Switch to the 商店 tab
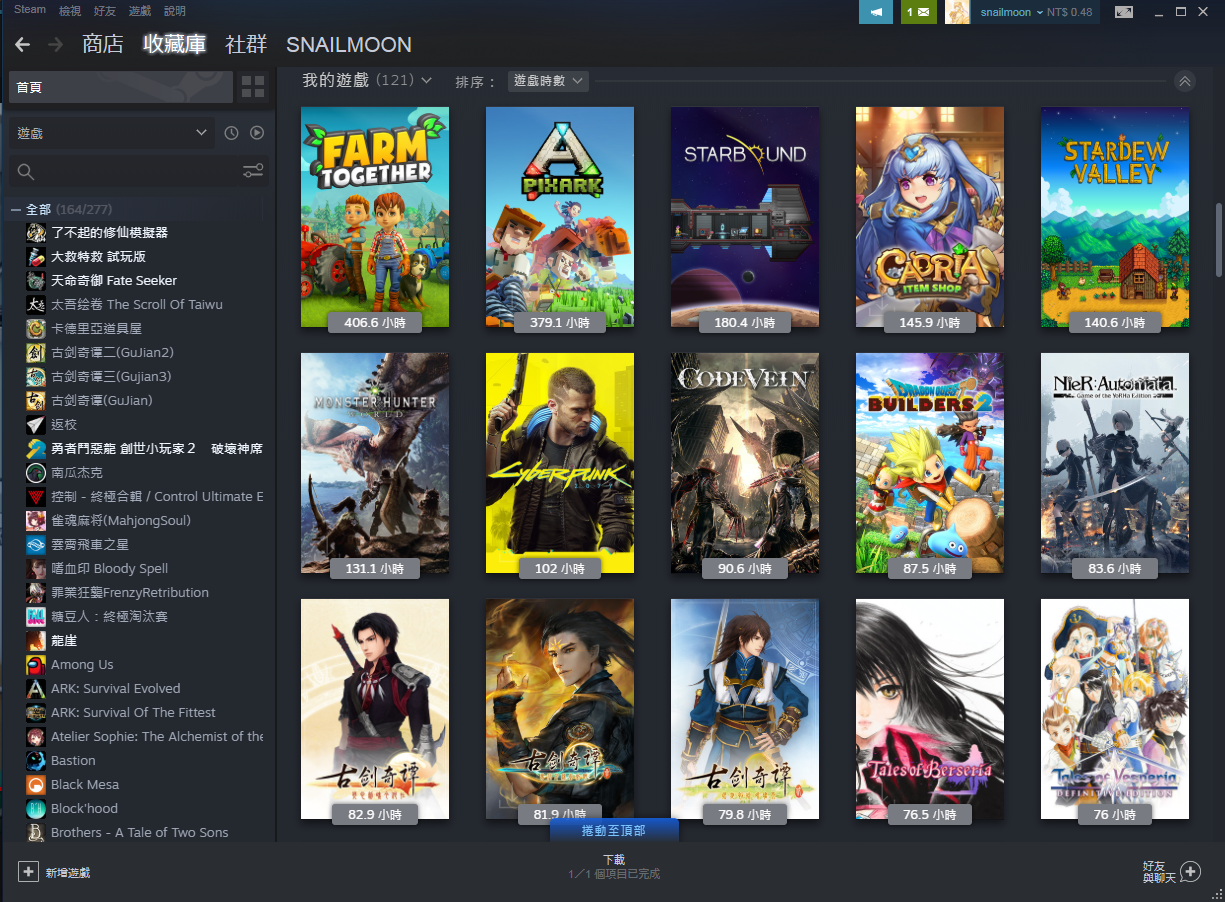The width and height of the screenshot is (1225, 902). coord(103,44)
